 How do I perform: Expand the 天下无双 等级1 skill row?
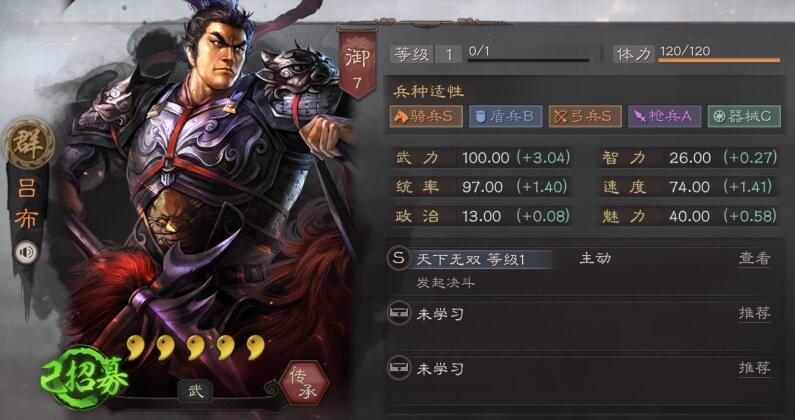coord(582,270)
